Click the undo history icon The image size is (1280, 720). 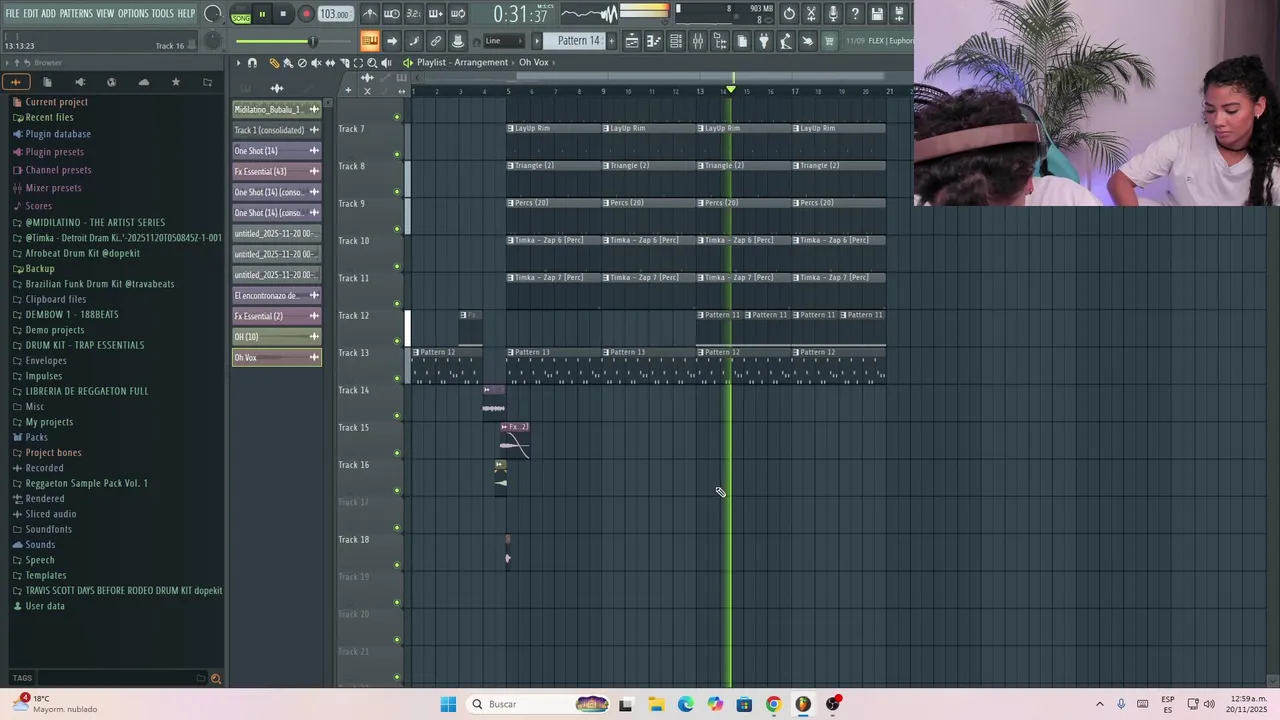[x=789, y=14]
